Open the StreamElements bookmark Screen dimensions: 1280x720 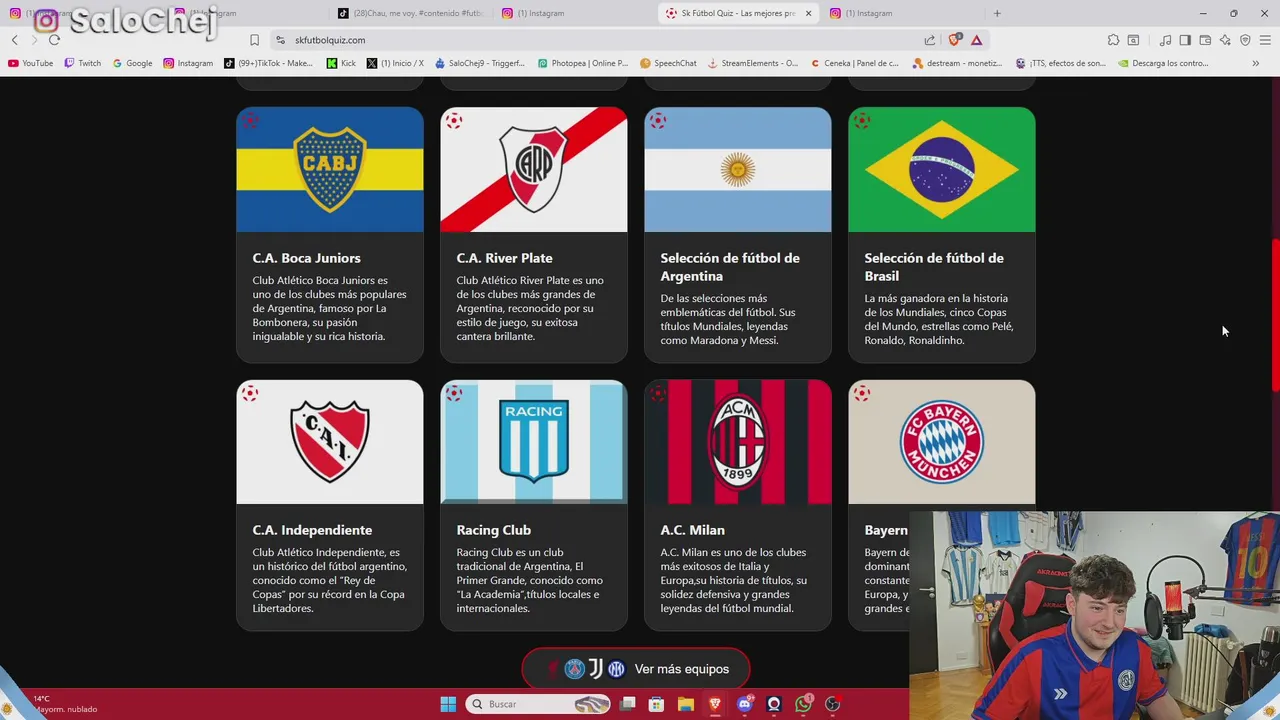point(753,63)
